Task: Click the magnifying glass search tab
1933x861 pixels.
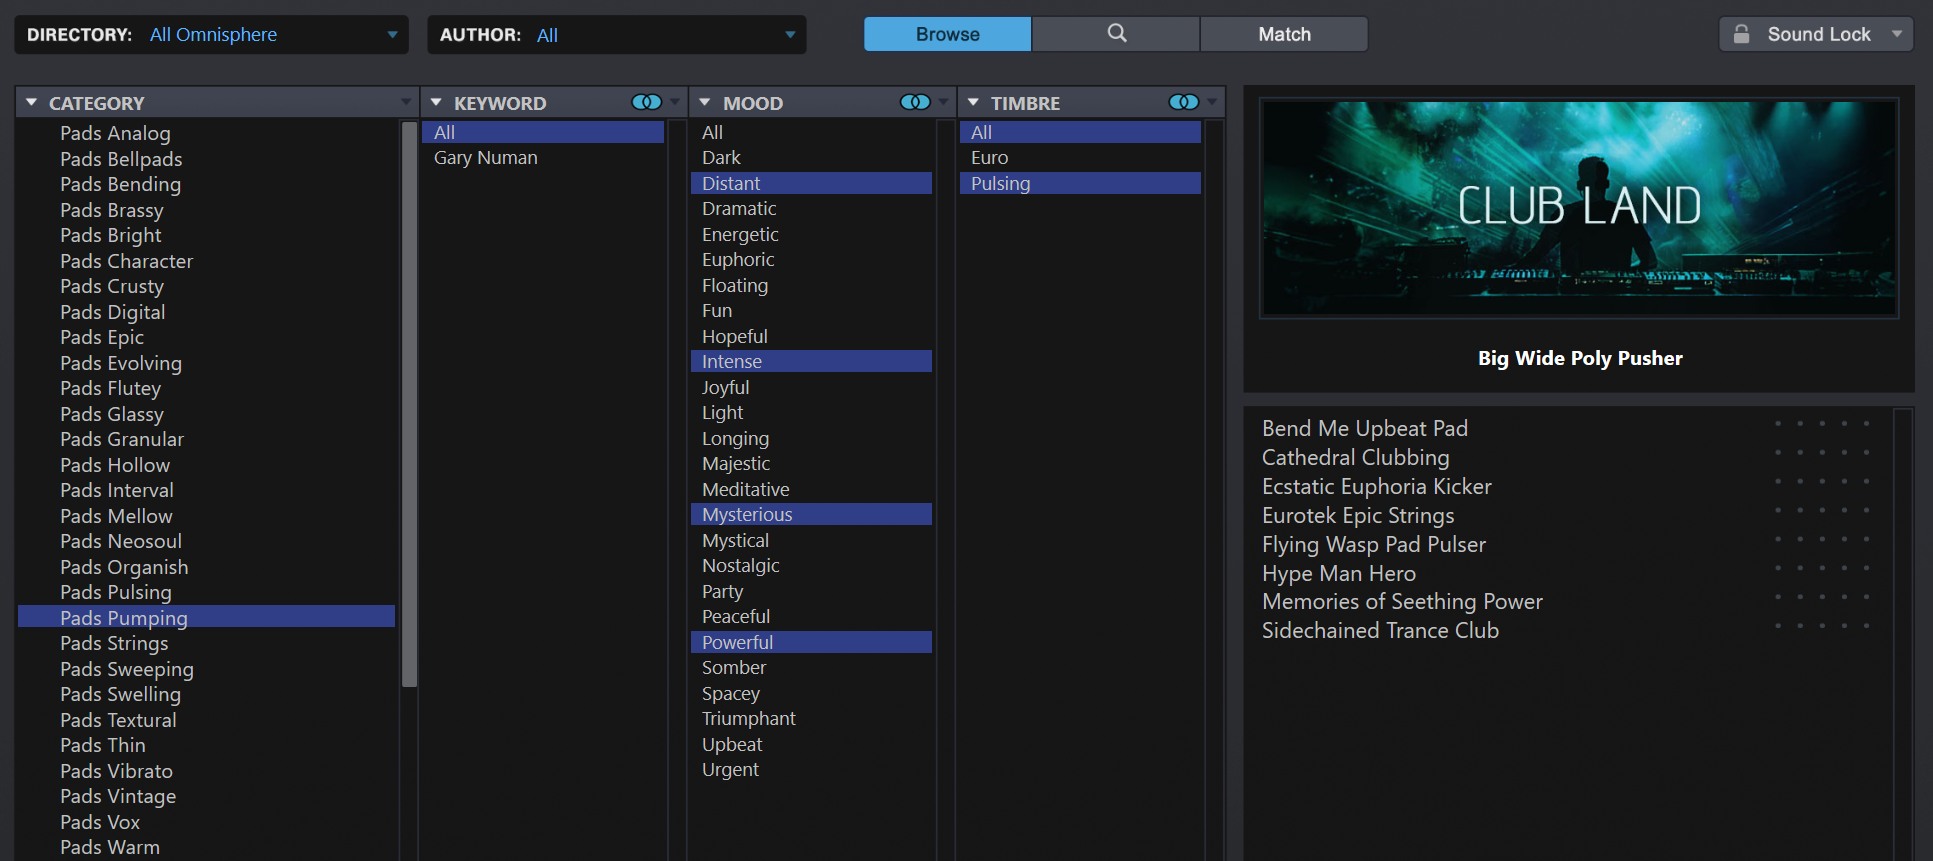Action: 1116,34
